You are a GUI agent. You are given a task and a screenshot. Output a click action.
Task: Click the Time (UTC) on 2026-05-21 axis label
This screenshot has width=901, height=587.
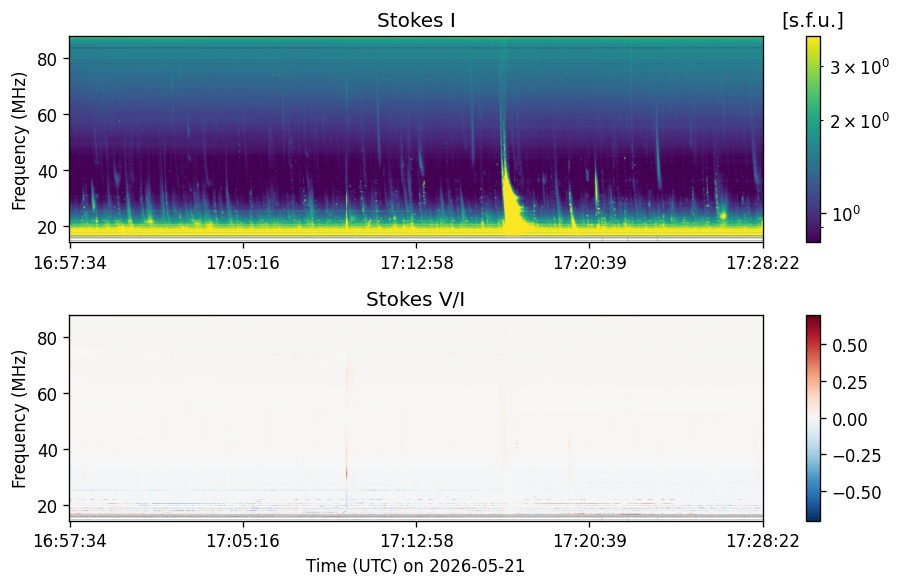pyautogui.click(x=415, y=566)
